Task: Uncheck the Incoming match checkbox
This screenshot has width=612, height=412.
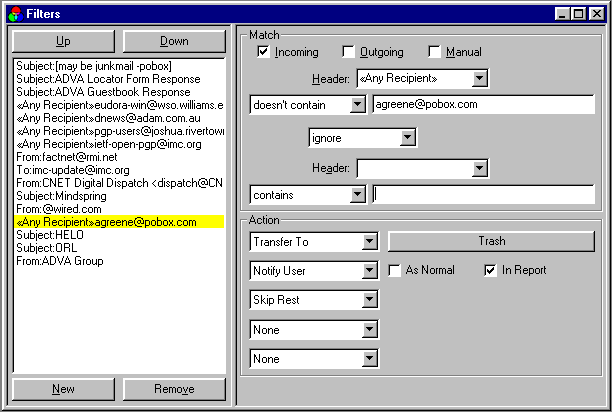Action: tap(264, 52)
